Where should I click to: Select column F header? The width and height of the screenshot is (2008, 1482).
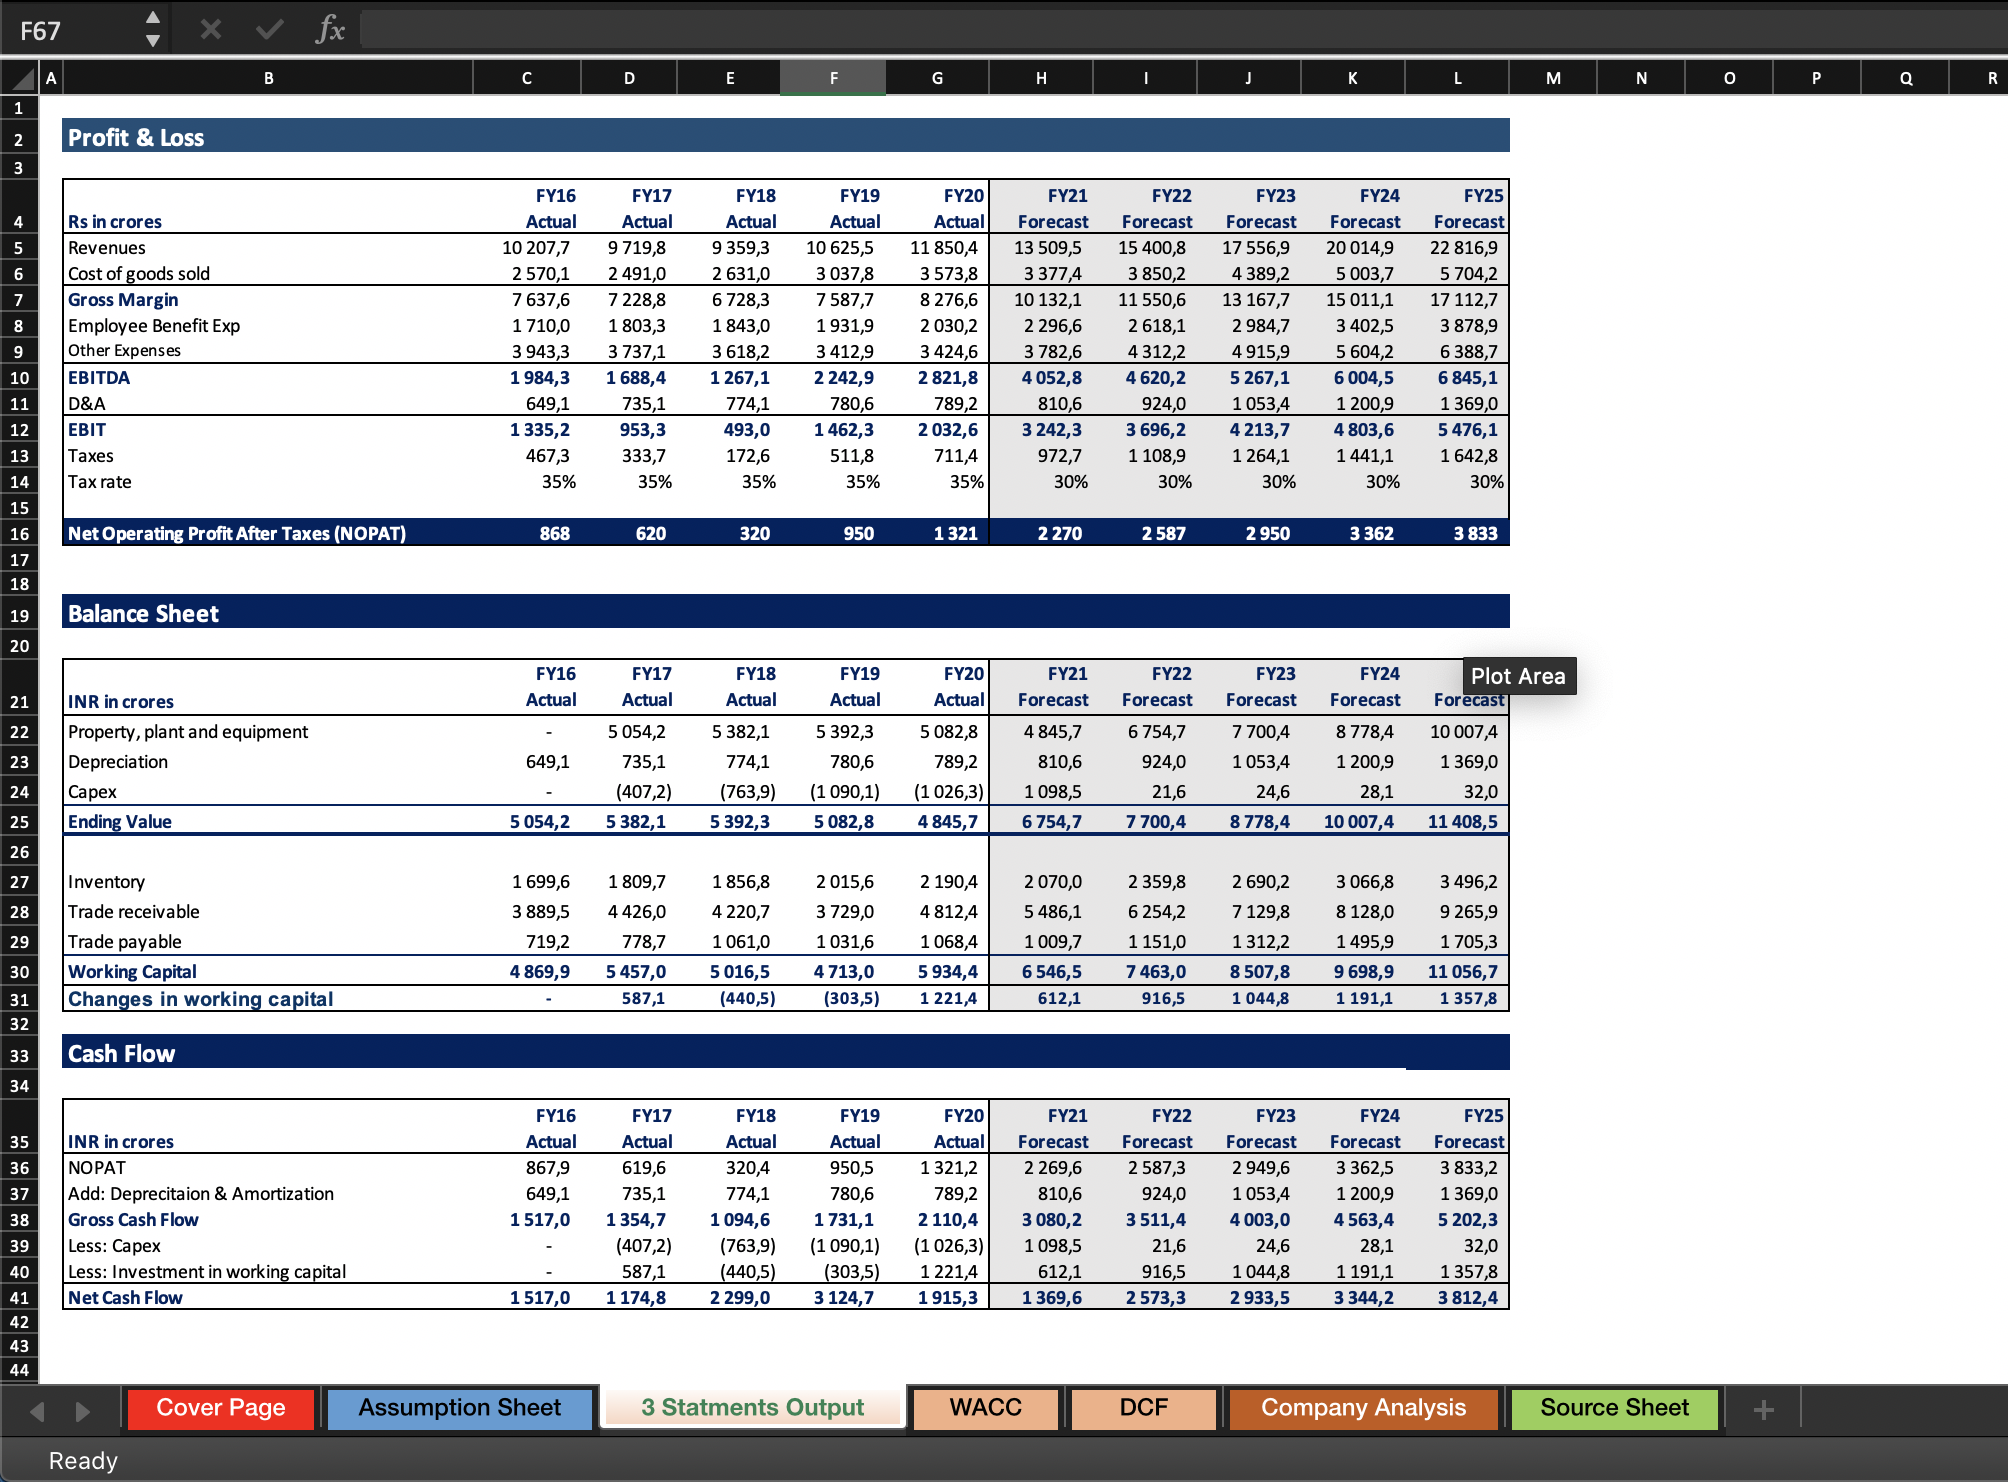[833, 78]
